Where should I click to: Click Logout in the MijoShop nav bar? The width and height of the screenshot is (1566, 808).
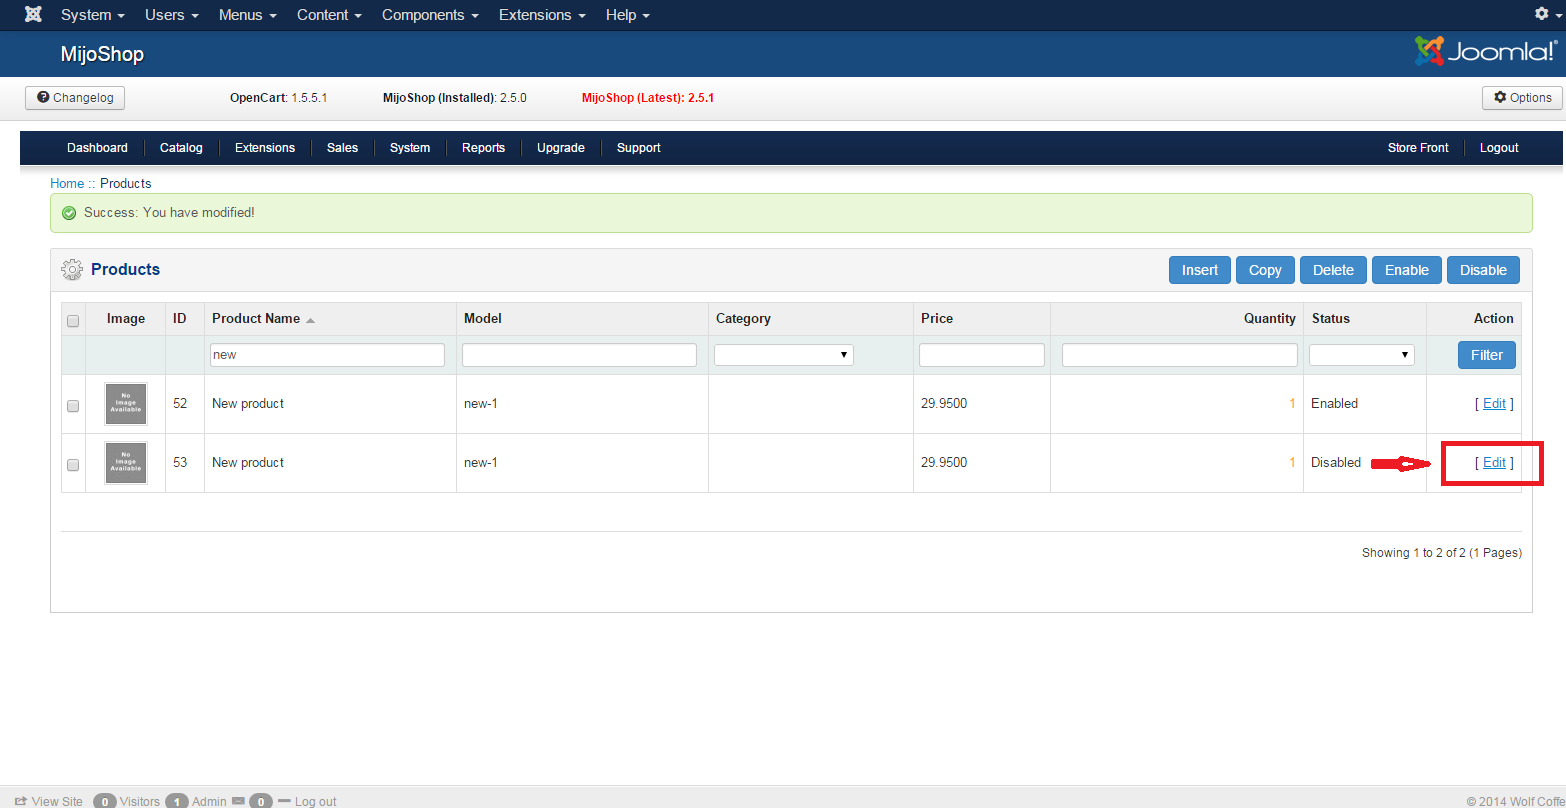click(x=1499, y=148)
